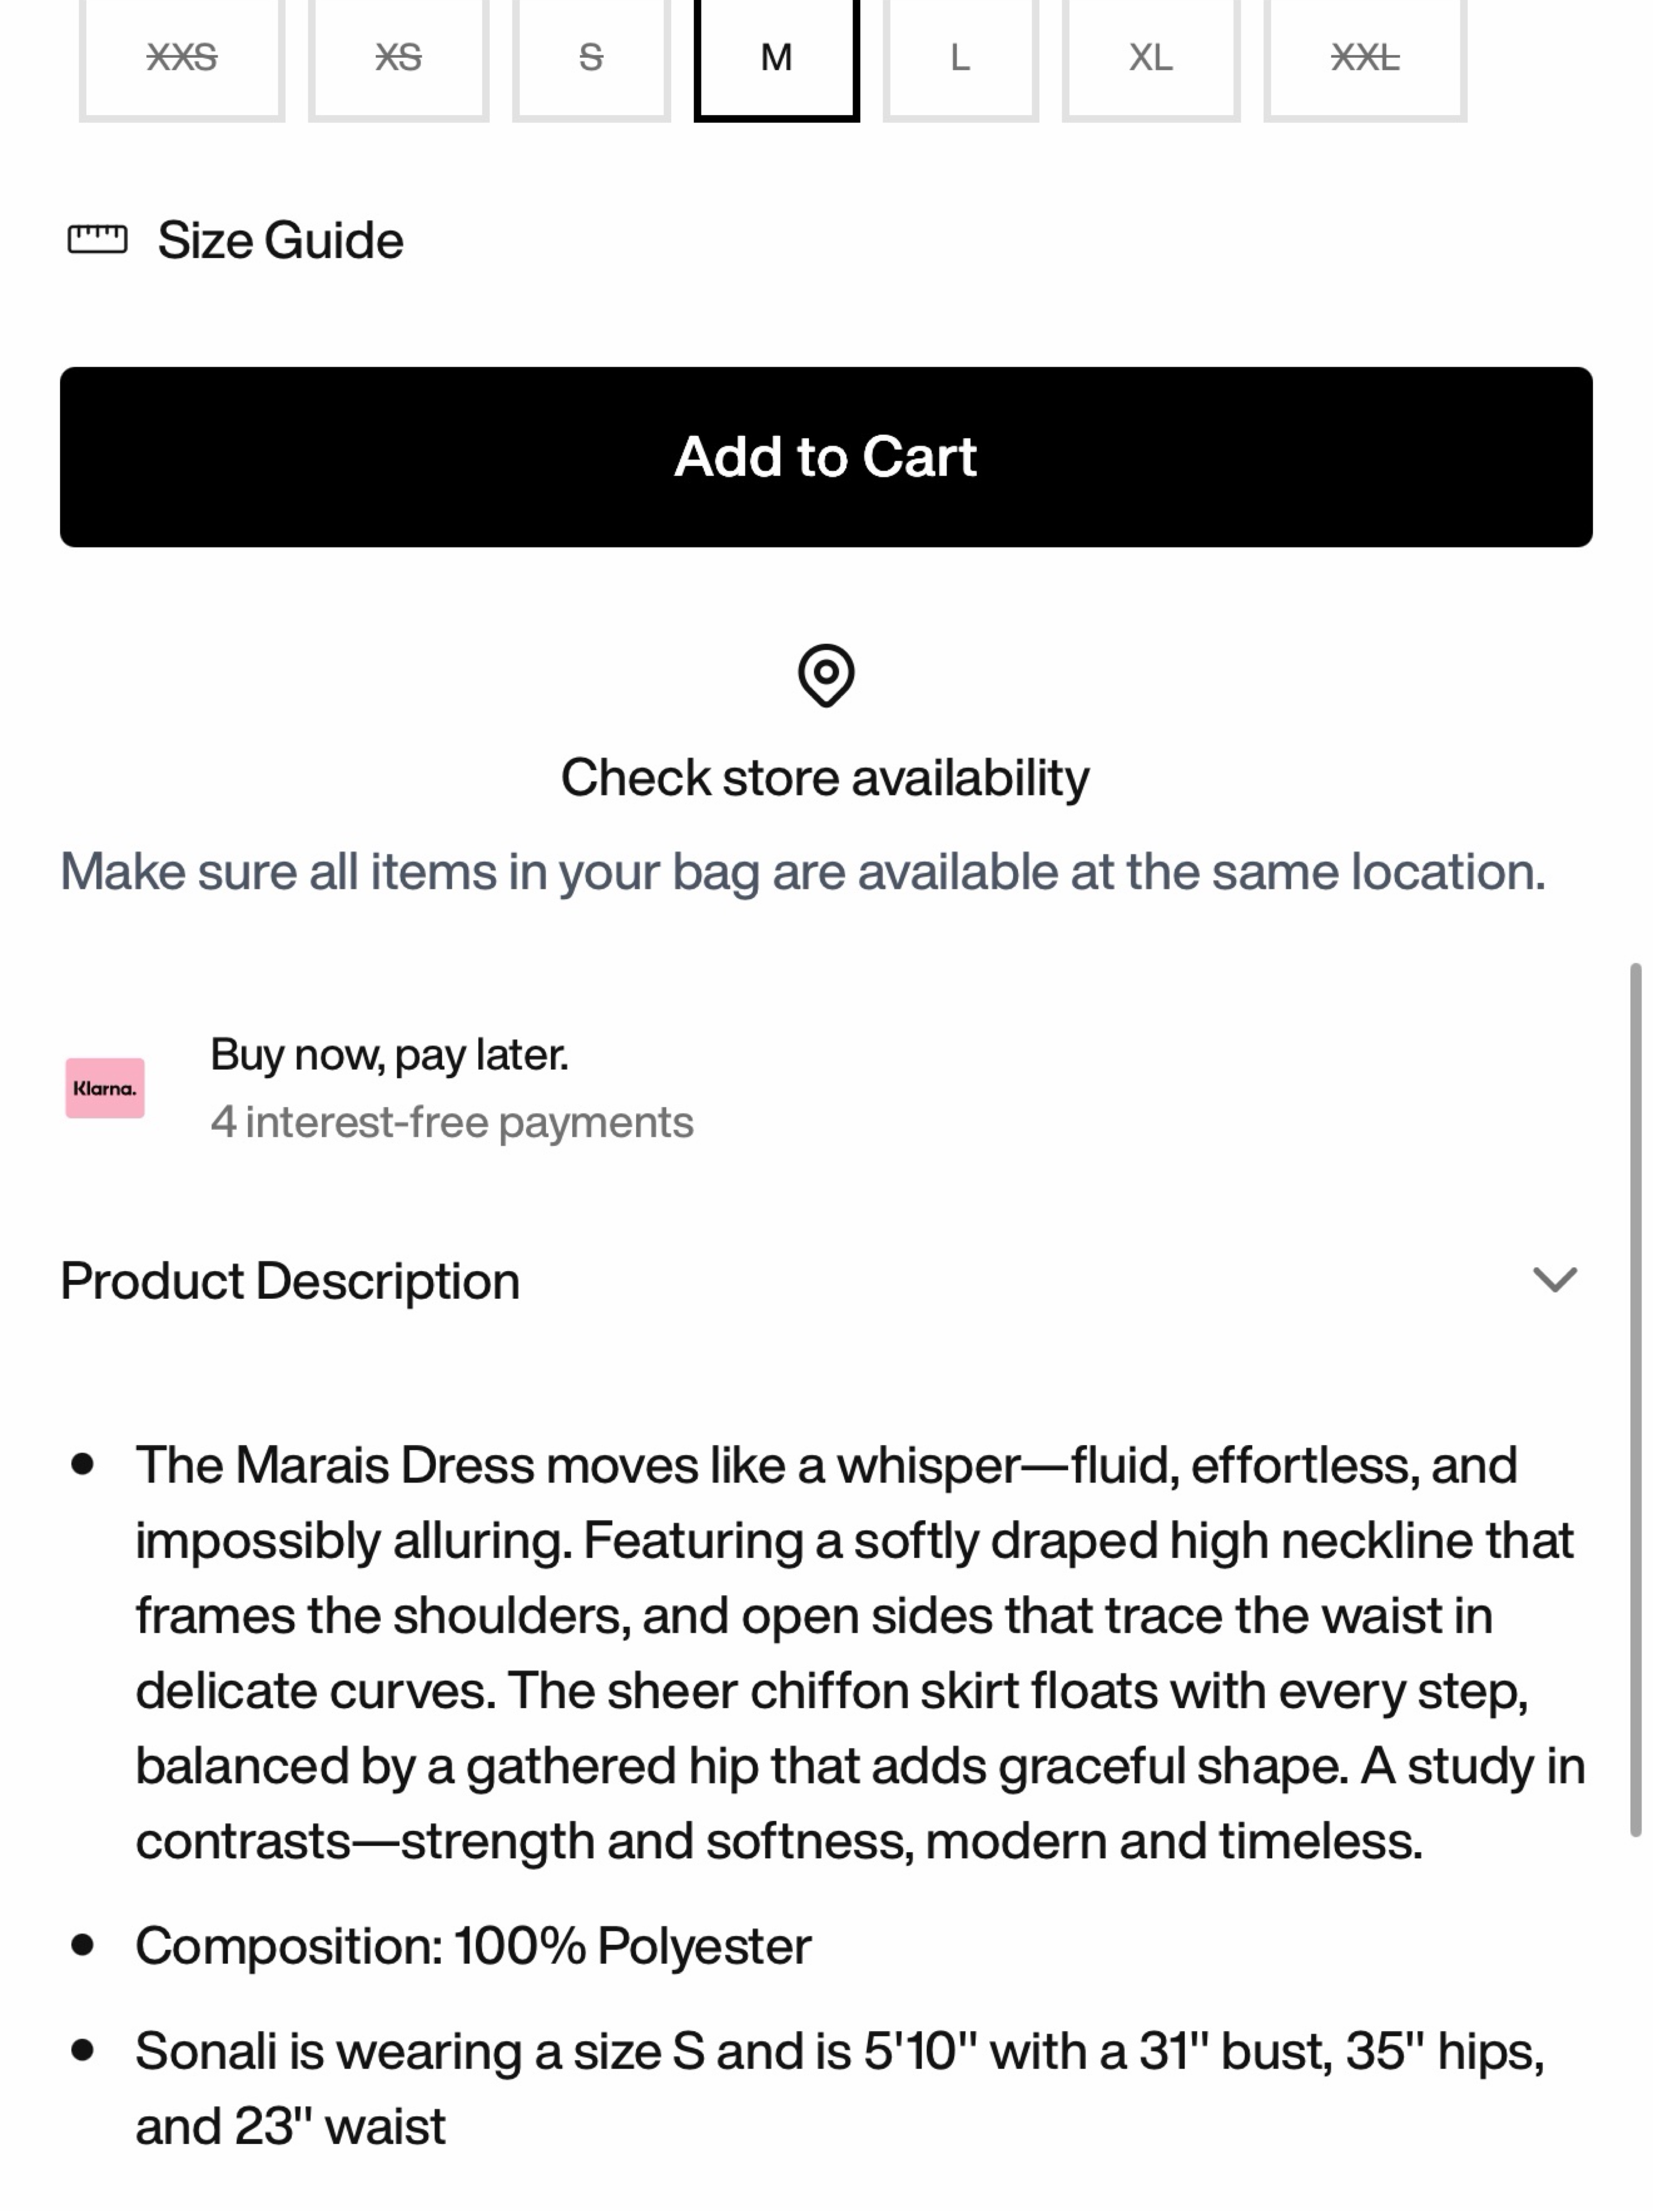Open Buy now, pay later details
Screen dimensions: 1653x2212
point(389,1055)
